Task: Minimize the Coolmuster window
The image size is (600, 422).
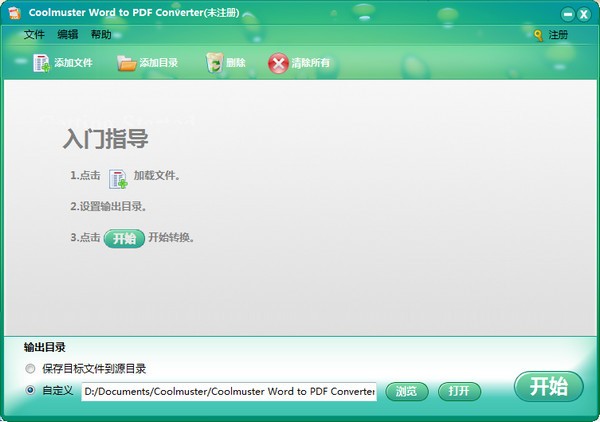Action: [x=567, y=15]
